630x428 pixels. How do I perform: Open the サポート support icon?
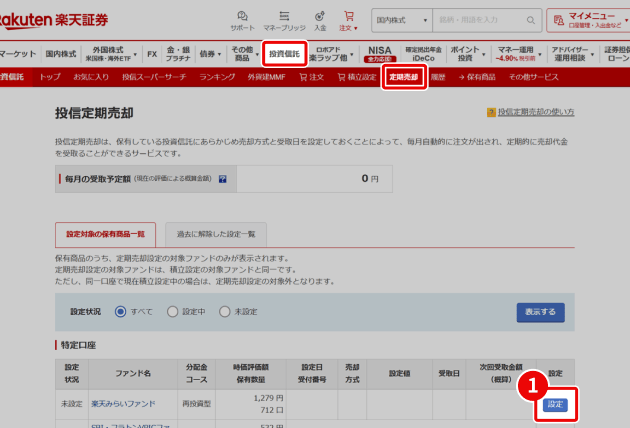click(x=242, y=20)
